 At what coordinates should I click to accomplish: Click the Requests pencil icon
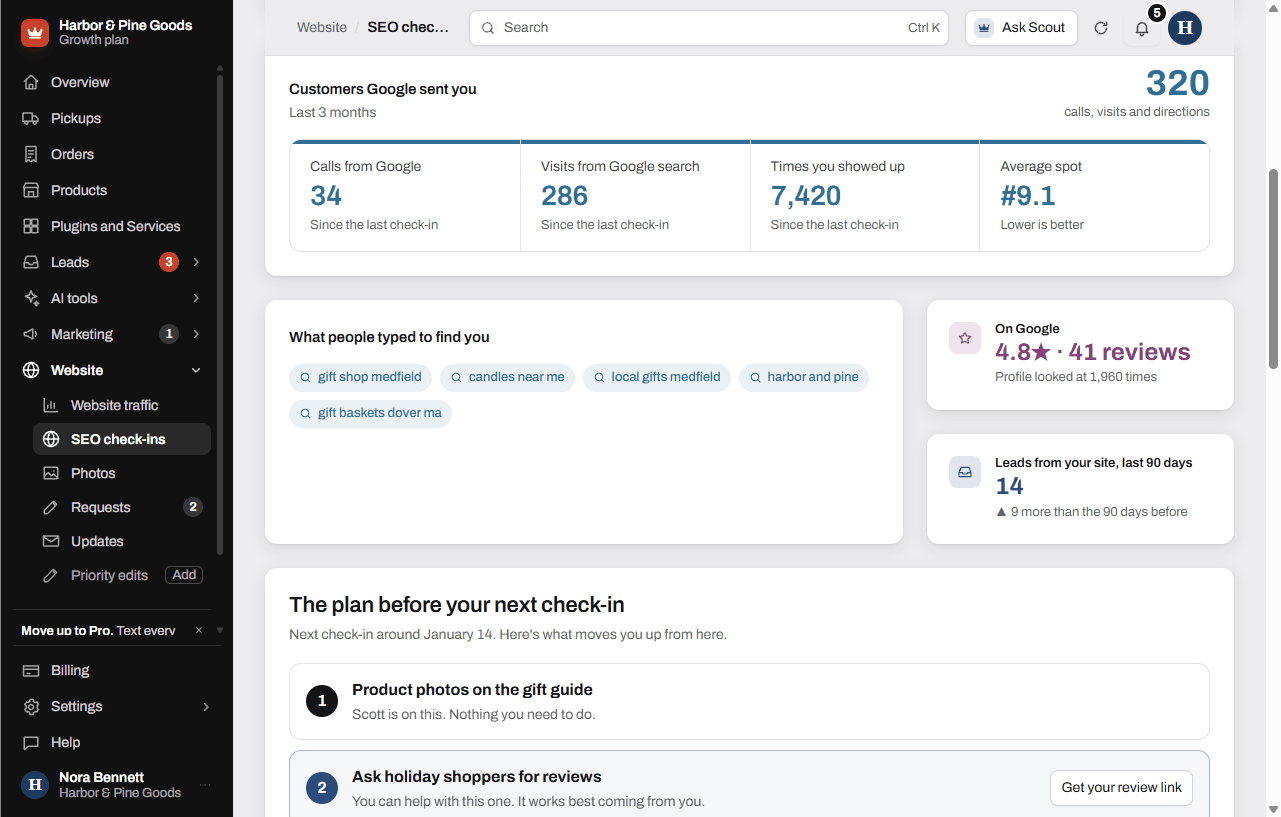pyautogui.click(x=51, y=507)
